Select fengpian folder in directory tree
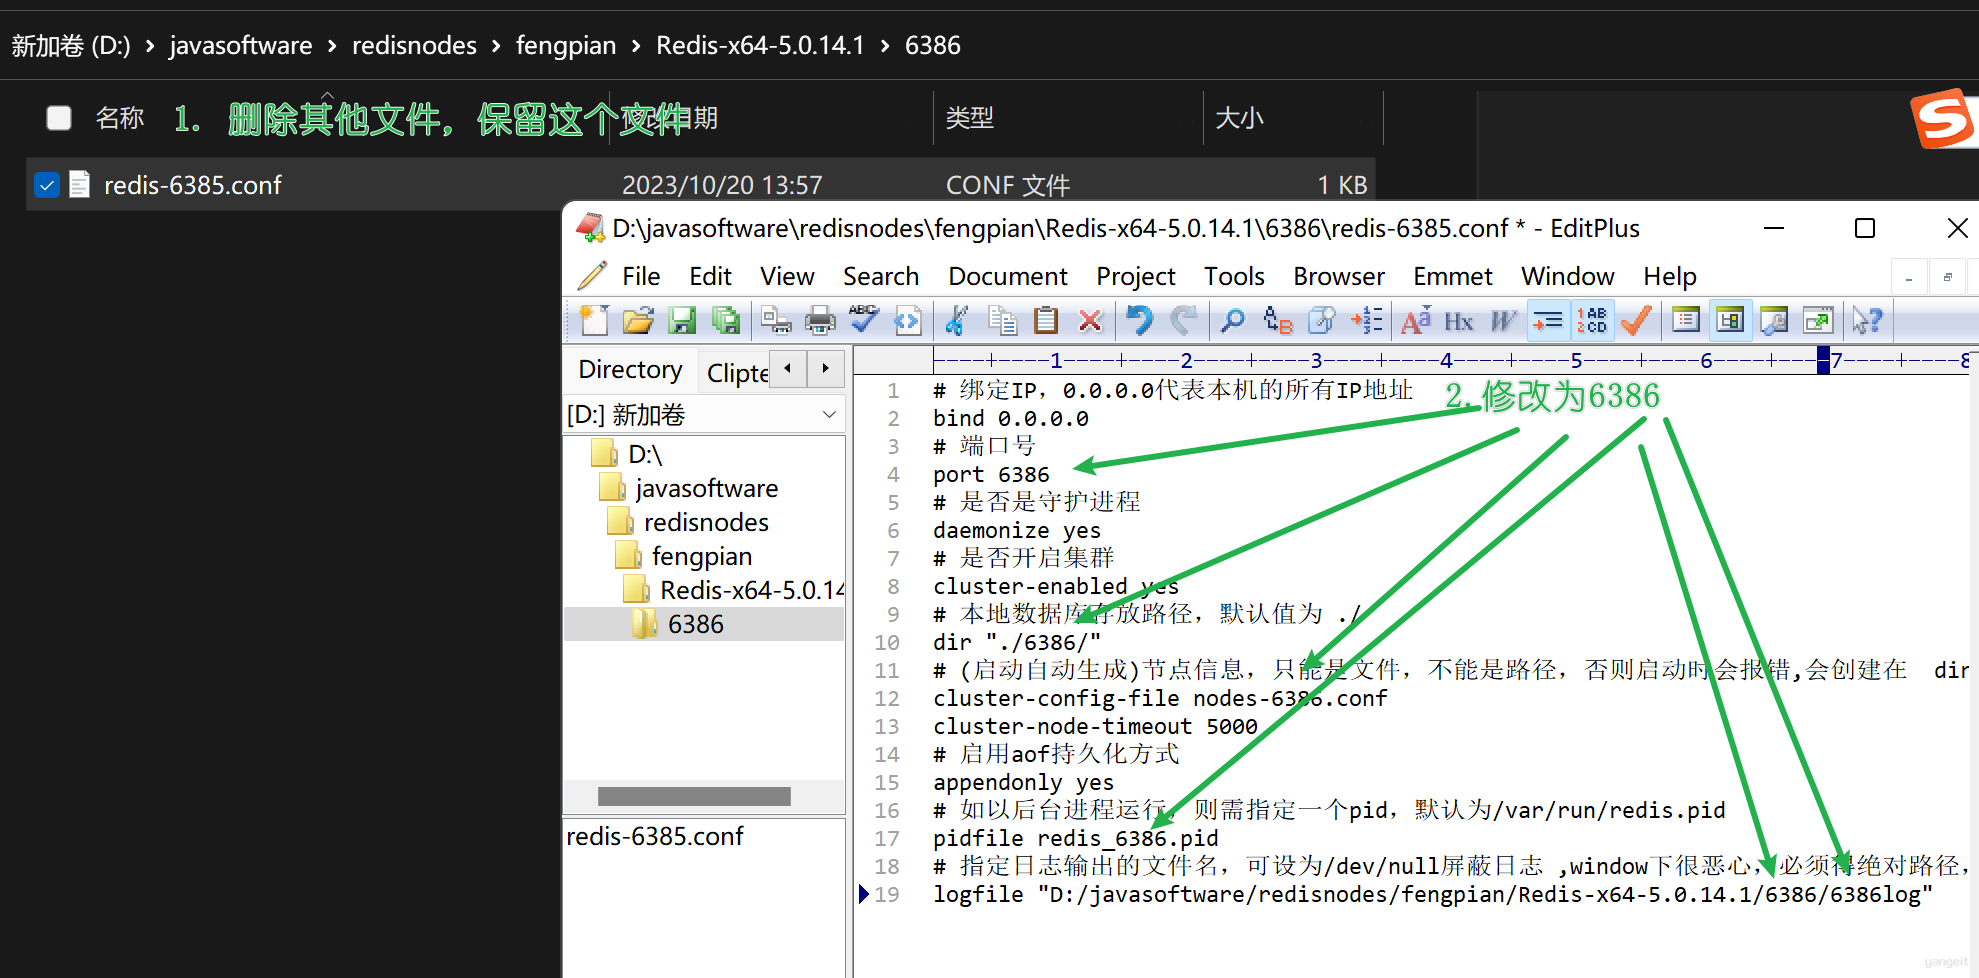 coord(702,556)
